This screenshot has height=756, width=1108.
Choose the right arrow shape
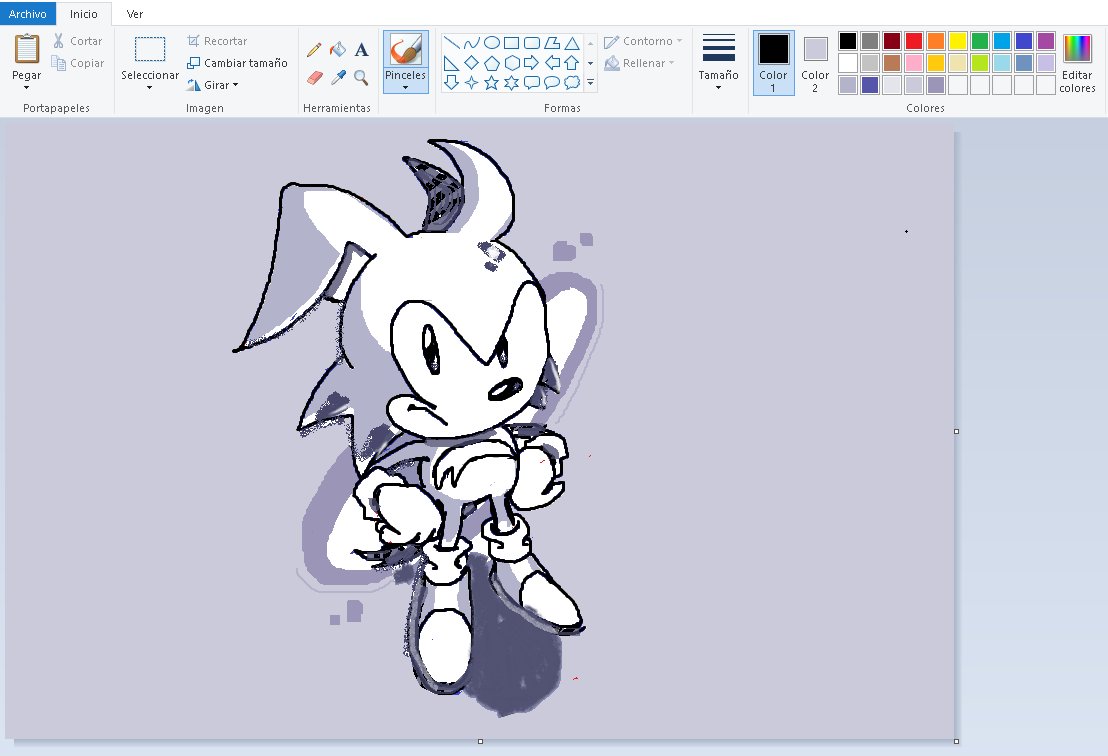532,63
